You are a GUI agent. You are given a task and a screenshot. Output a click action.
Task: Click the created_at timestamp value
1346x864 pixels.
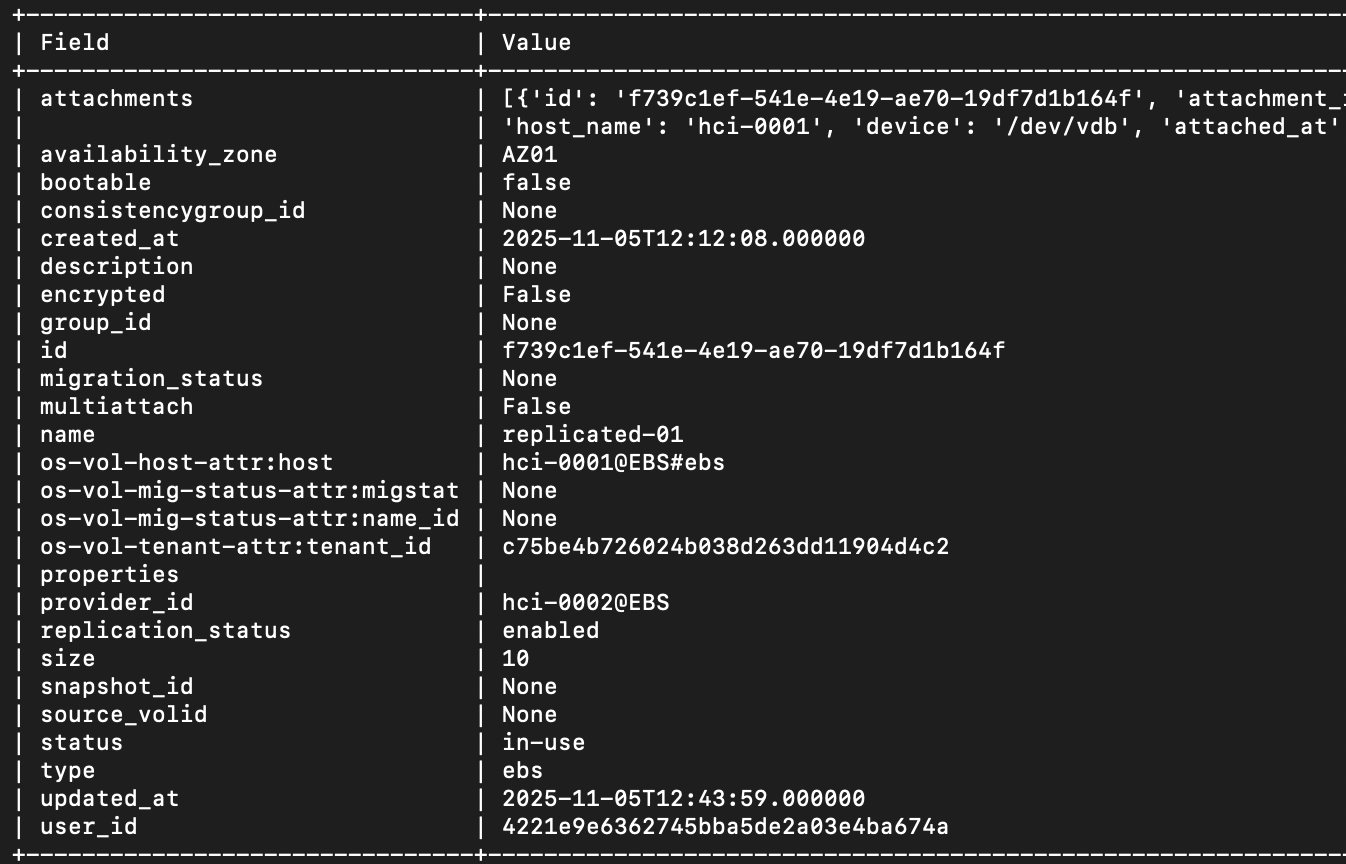[683, 239]
